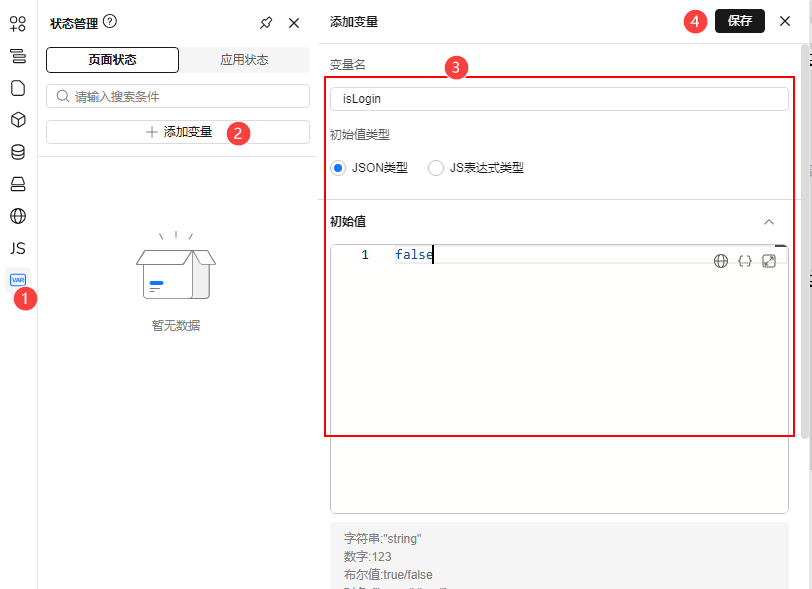Image resolution: width=812 pixels, height=589 pixels.
Task: Open the outline tree icon in sidebar
Action: pos(18,56)
